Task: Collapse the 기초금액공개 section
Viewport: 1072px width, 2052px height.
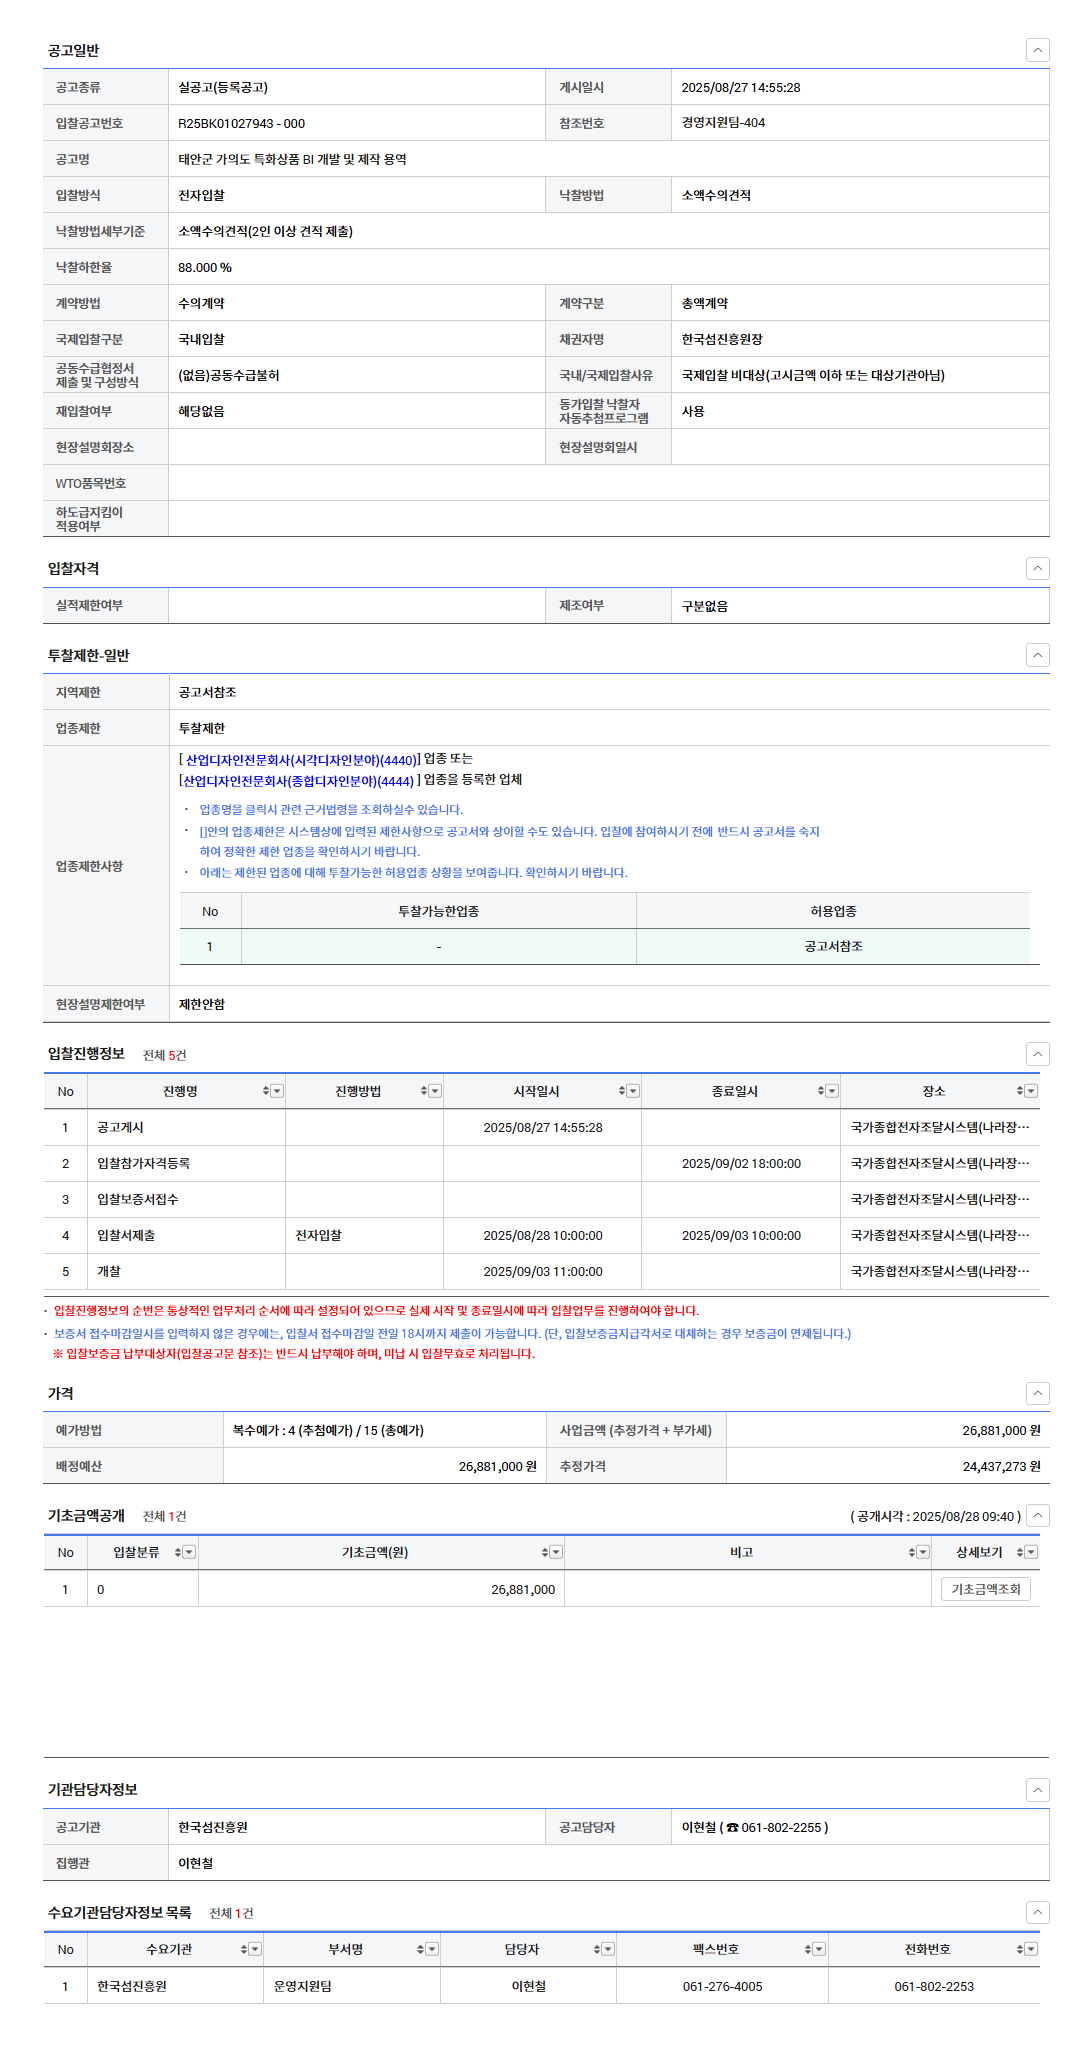Action: (x=1038, y=1515)
